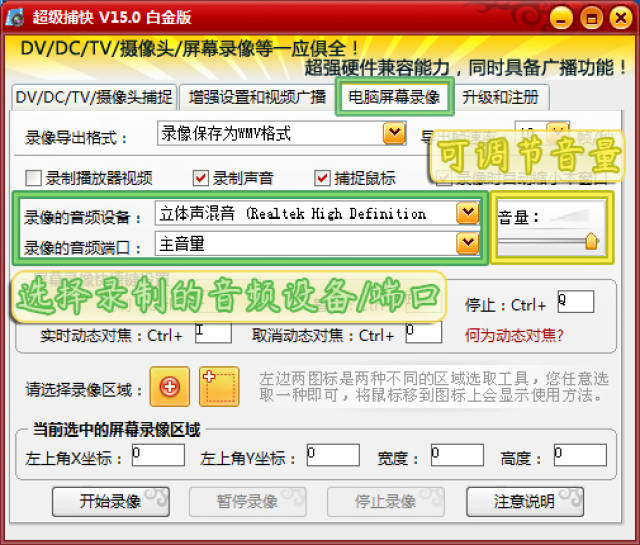Select the 电脑屏幕录像 tab

pos(394,97)
